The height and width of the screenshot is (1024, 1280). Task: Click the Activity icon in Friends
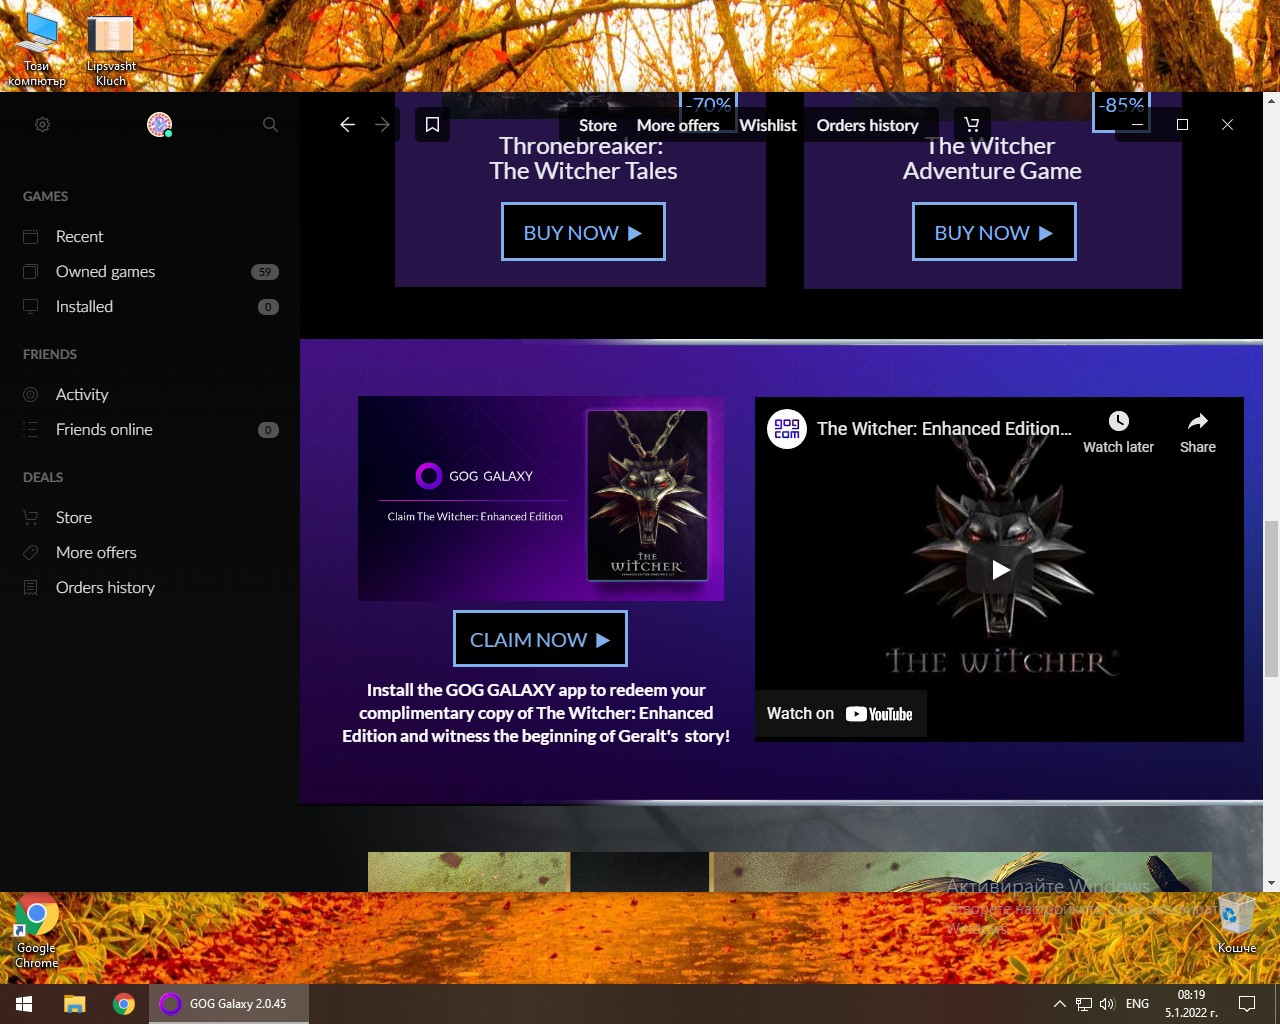pos(31,395)
